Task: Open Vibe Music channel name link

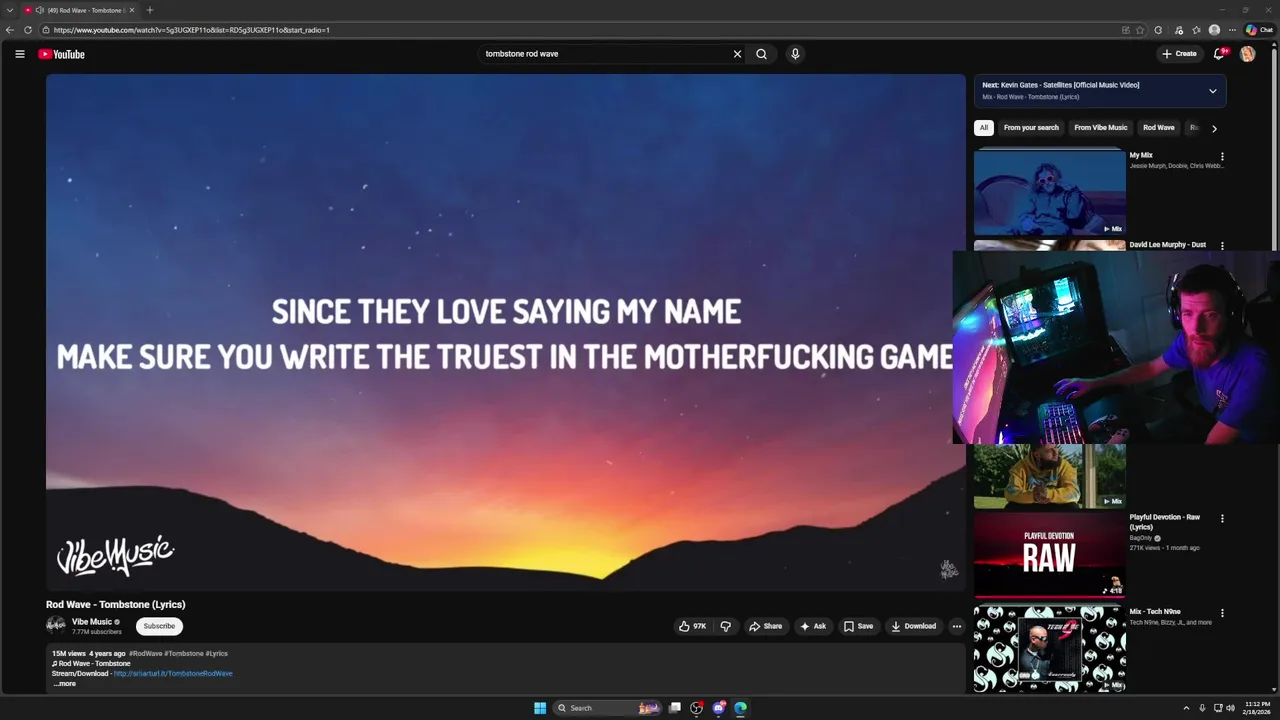Action: pos(92,622)
